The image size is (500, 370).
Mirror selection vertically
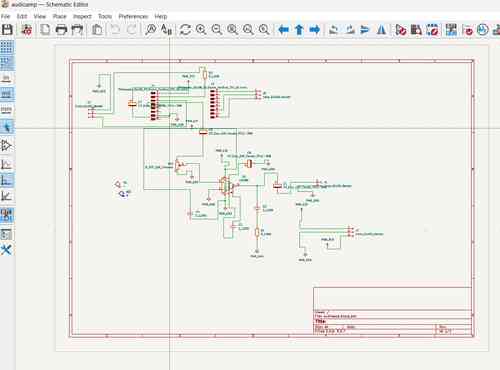365,30
